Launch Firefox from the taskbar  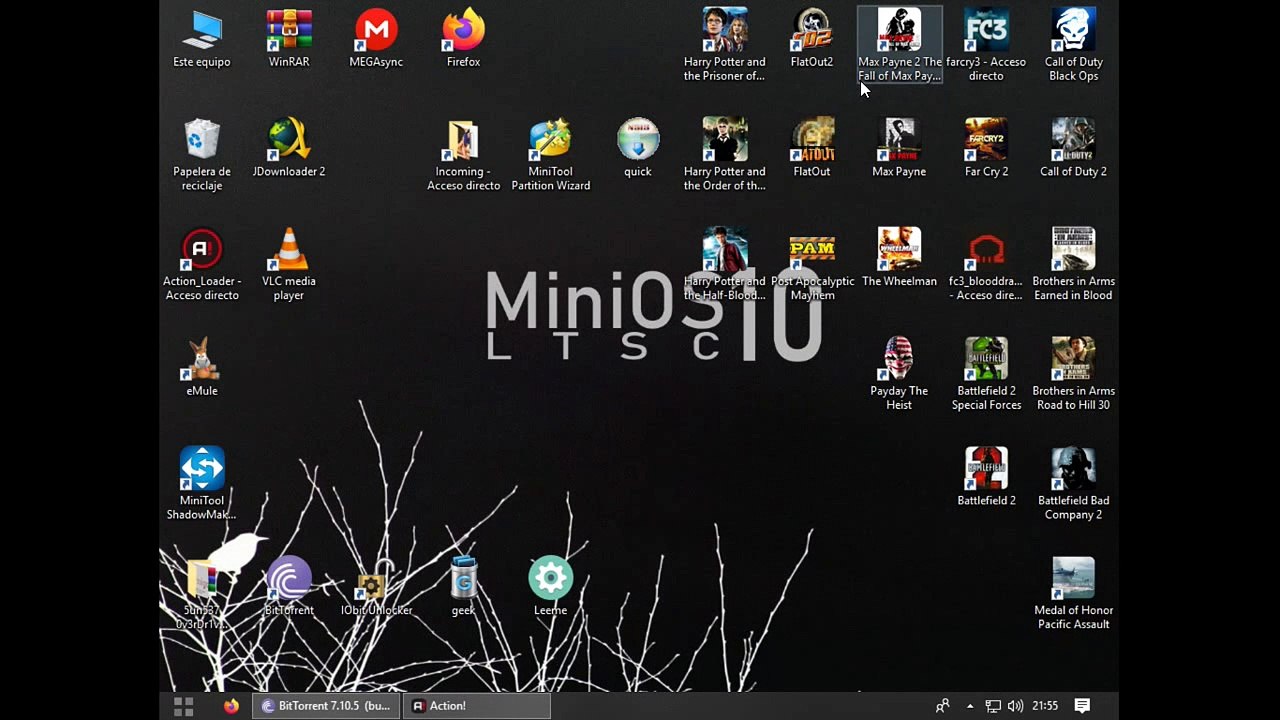[x=231, y=706]
